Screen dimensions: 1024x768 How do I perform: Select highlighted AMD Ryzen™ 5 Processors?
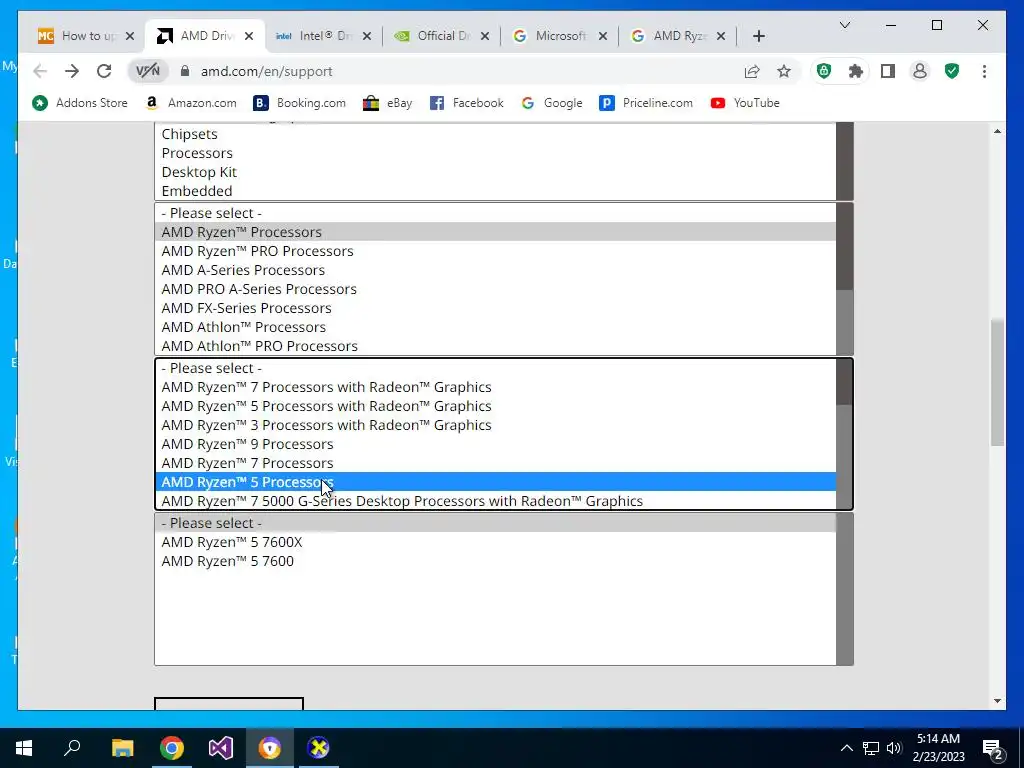click(x=495, y=482)
